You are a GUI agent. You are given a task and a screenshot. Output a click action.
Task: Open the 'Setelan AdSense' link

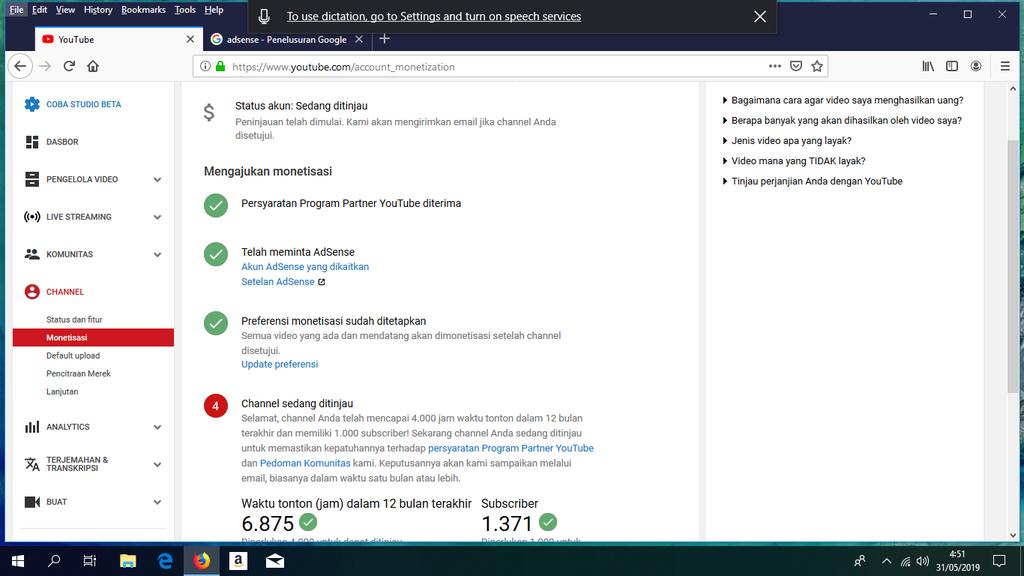pos(278,281)
